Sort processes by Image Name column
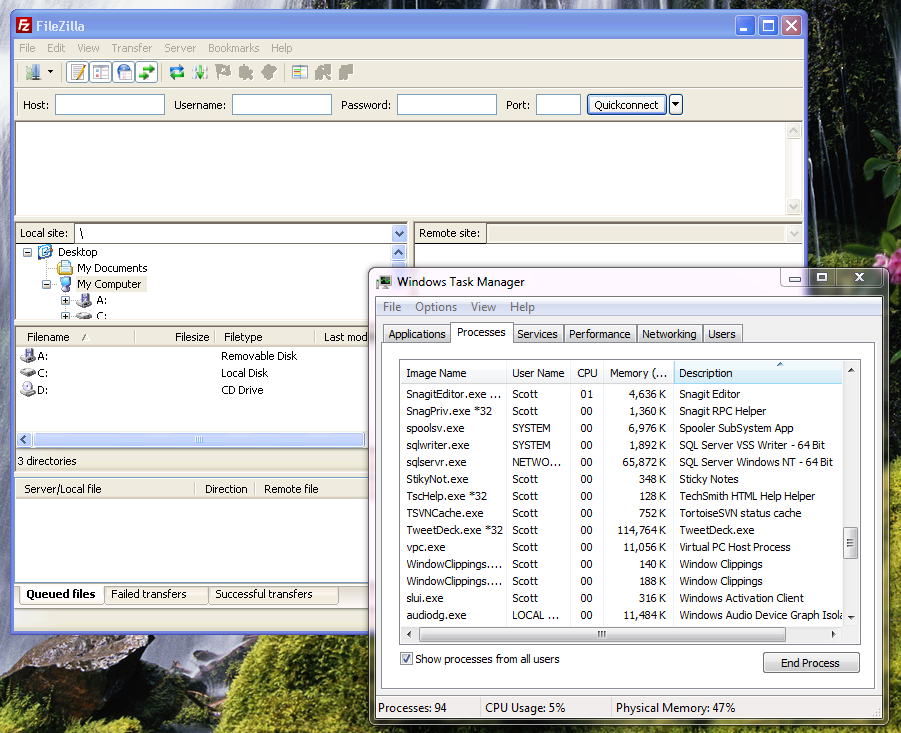This screenshot has height=733, width=901. pyautogui.click(x=453, y=373)
